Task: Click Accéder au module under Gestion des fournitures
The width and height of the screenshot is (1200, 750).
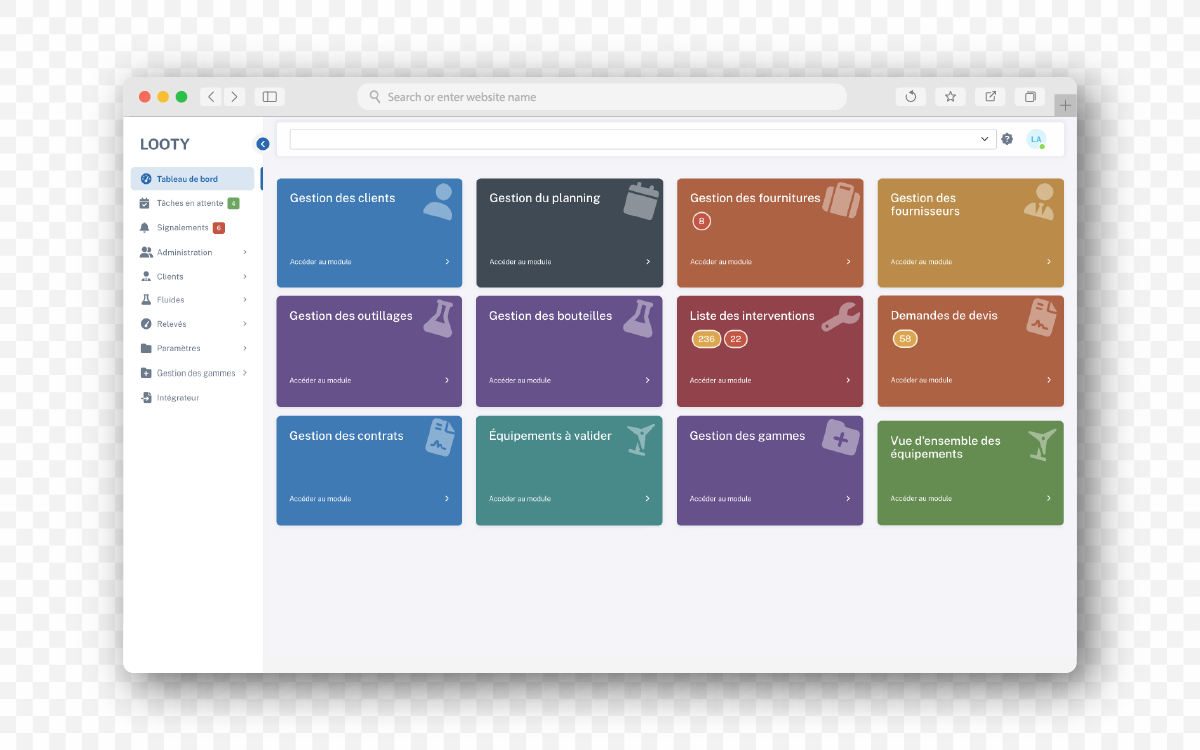Action: pos(721,262)
